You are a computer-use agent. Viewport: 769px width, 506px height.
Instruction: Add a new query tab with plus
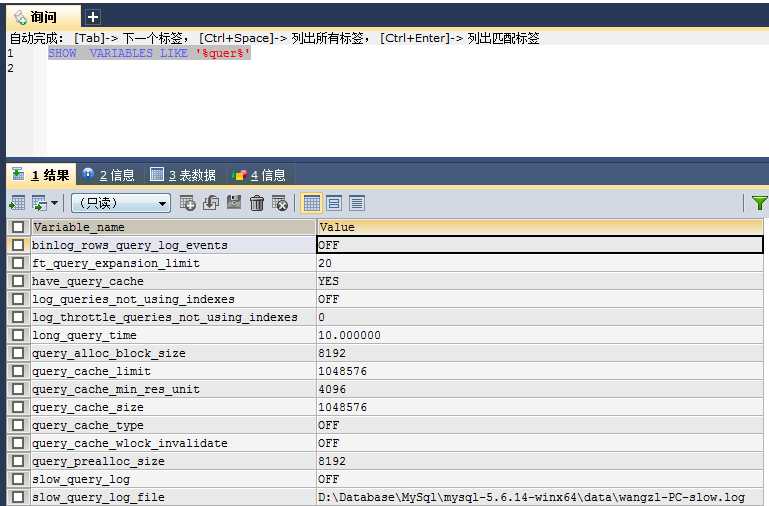click(93, 17)
